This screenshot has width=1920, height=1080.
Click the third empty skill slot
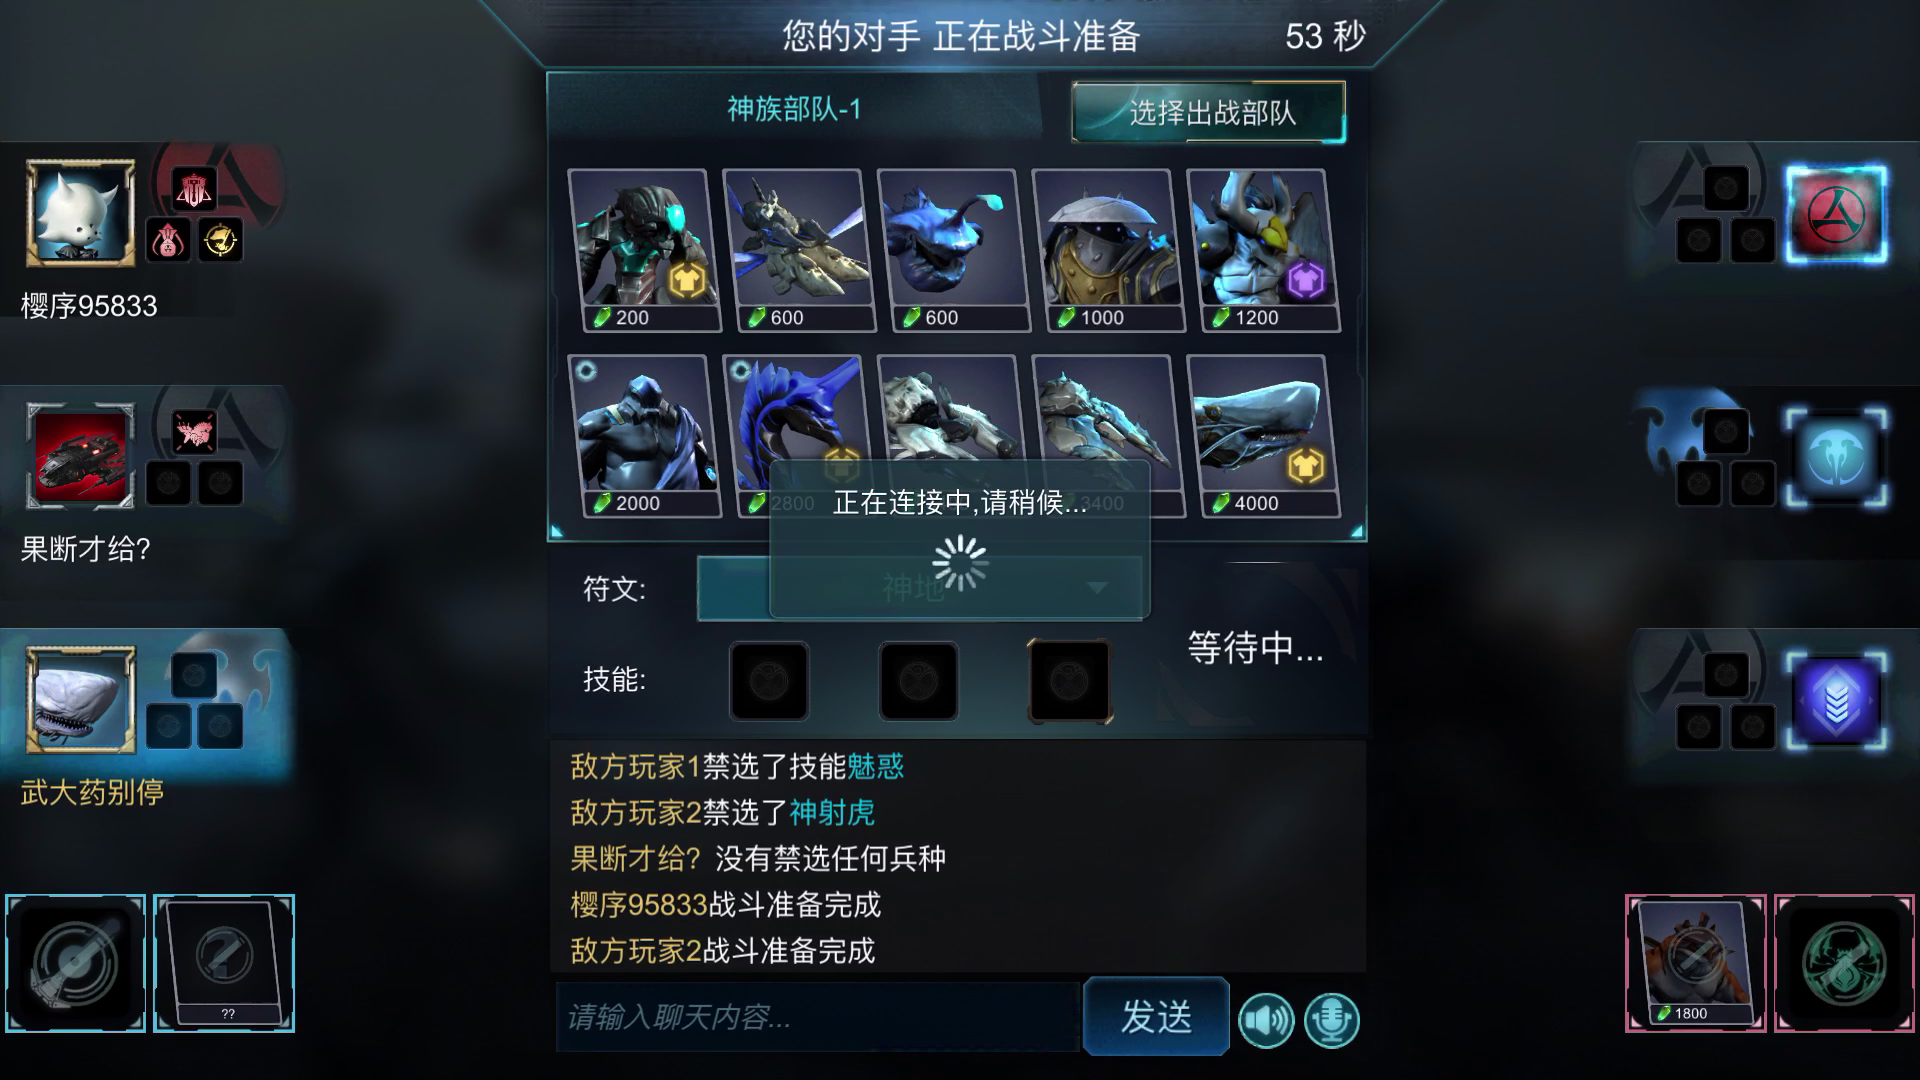click(1069, 681)
